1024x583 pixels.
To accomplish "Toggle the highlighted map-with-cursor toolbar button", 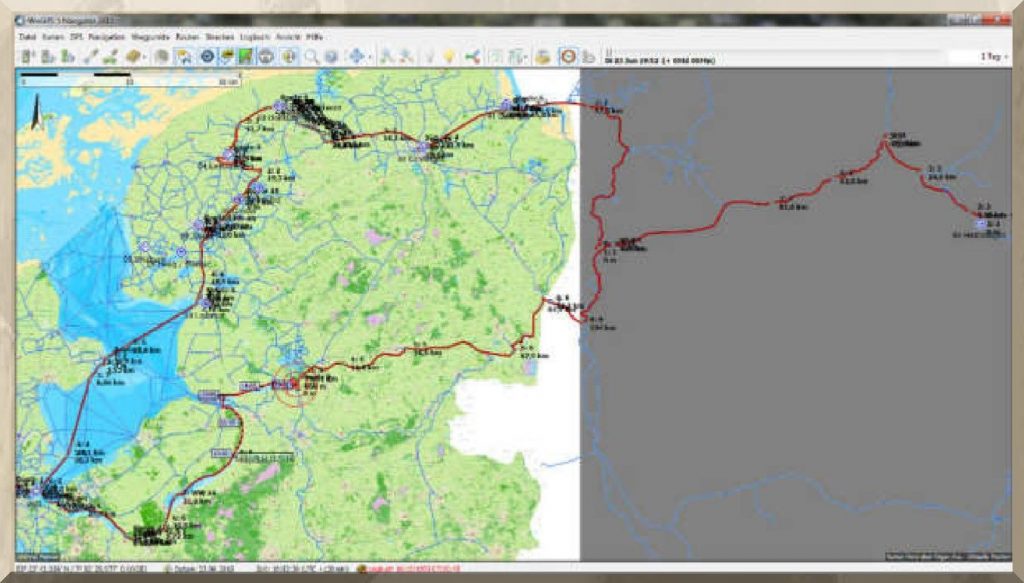I will (184, 57).
